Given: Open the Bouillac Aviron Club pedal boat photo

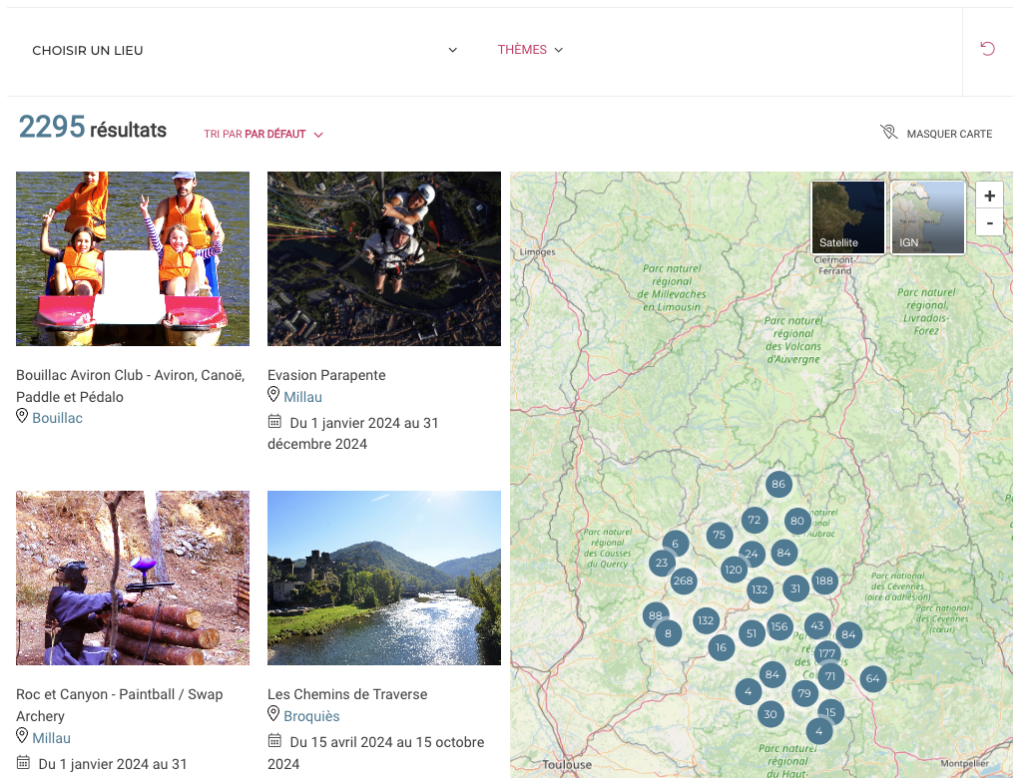Looking at the screenshot, I should (x=132, y=258).
